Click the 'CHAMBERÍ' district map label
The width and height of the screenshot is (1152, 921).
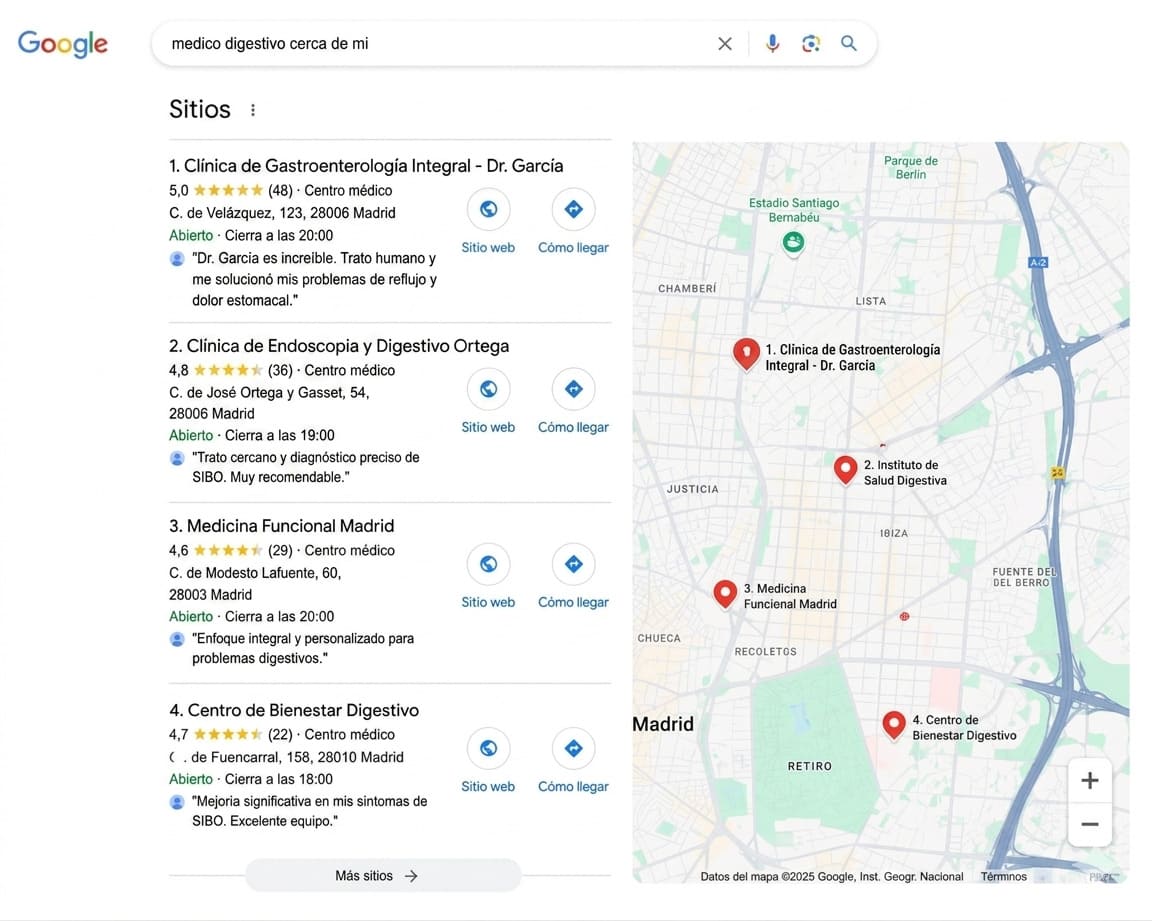pos(687,289)
